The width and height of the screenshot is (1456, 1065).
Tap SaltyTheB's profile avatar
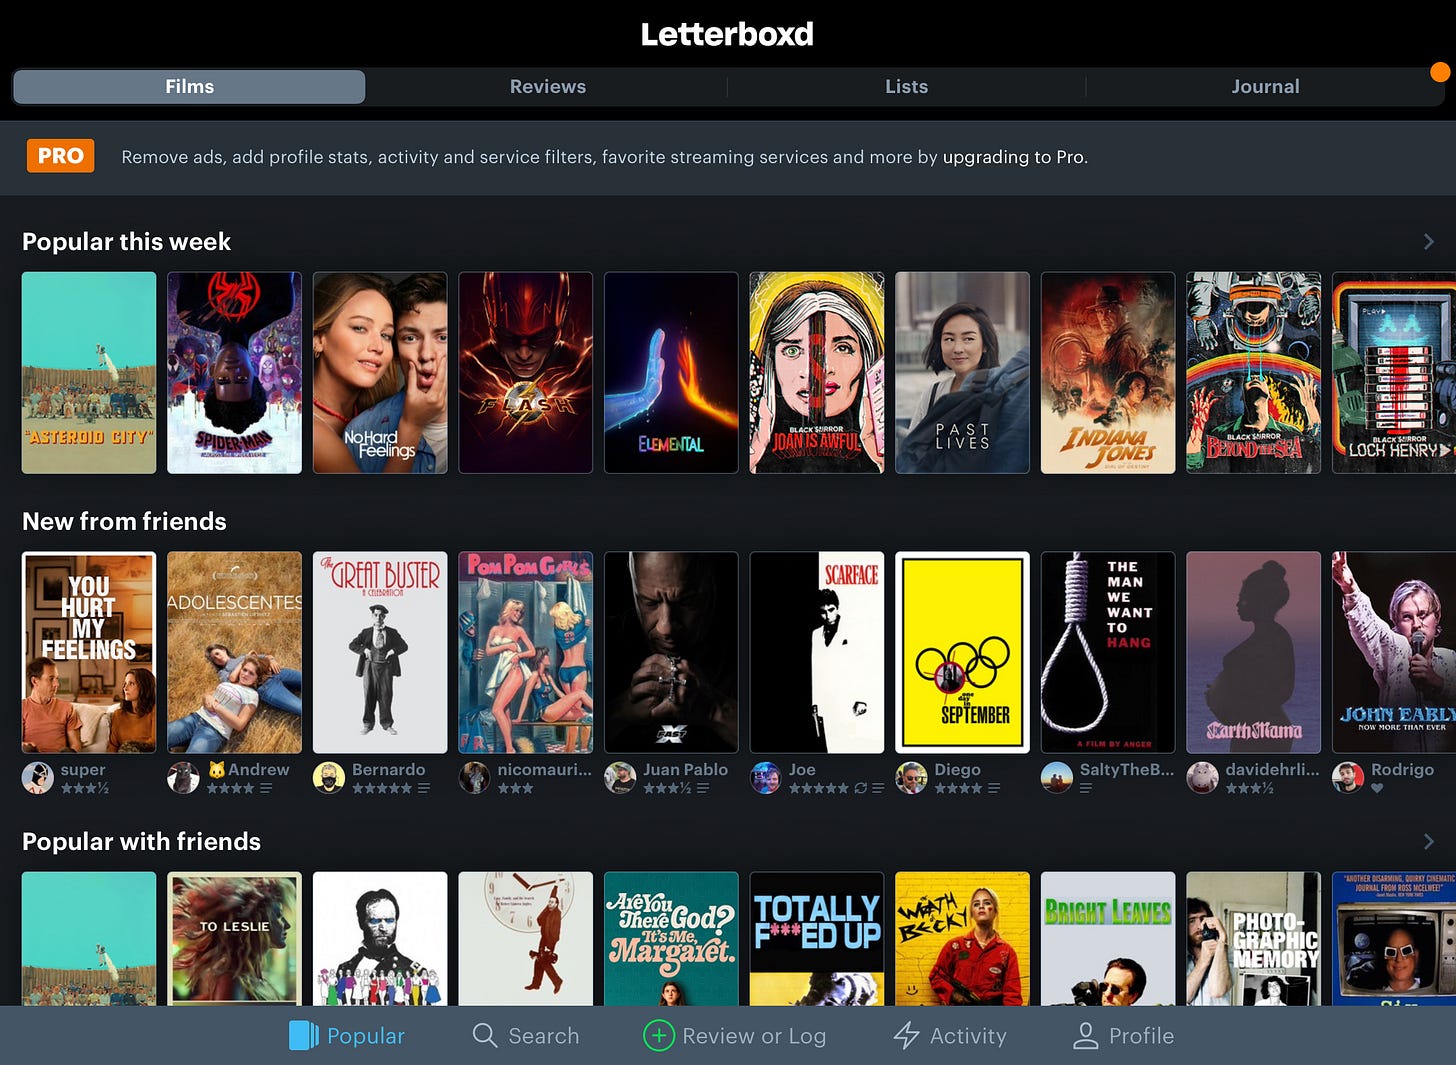(1057, 778)
